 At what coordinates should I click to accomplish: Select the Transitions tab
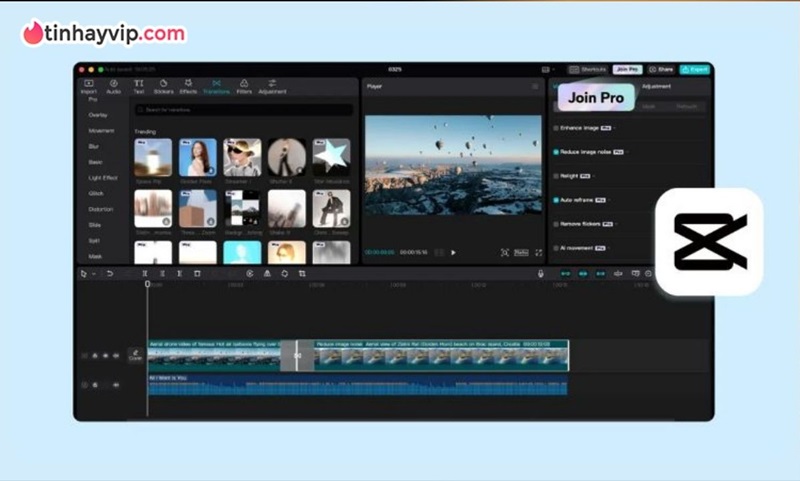point(216,87)
